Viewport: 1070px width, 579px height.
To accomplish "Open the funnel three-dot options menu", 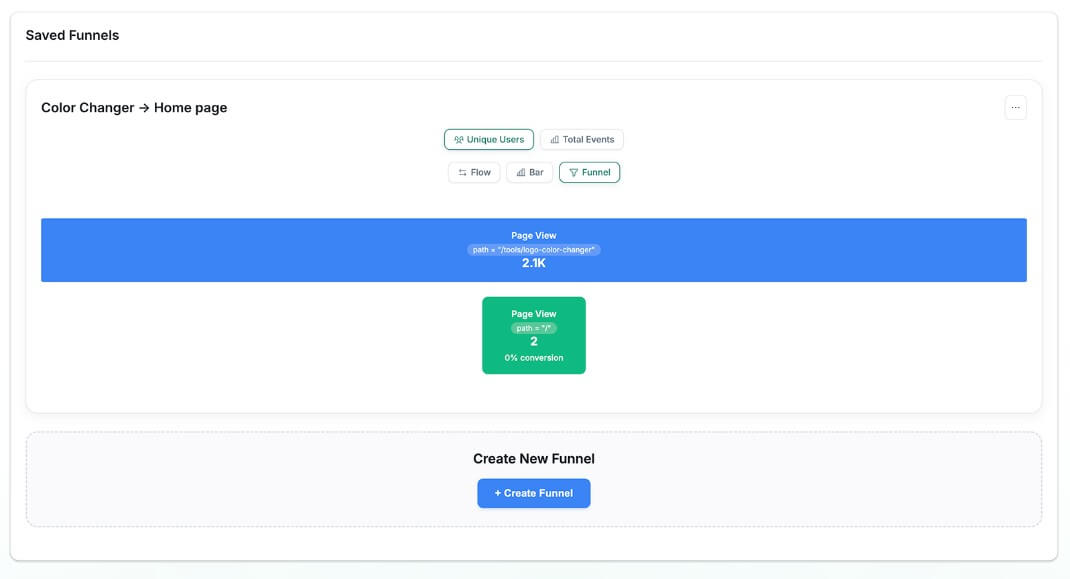I will click(x=1015, y=107).
